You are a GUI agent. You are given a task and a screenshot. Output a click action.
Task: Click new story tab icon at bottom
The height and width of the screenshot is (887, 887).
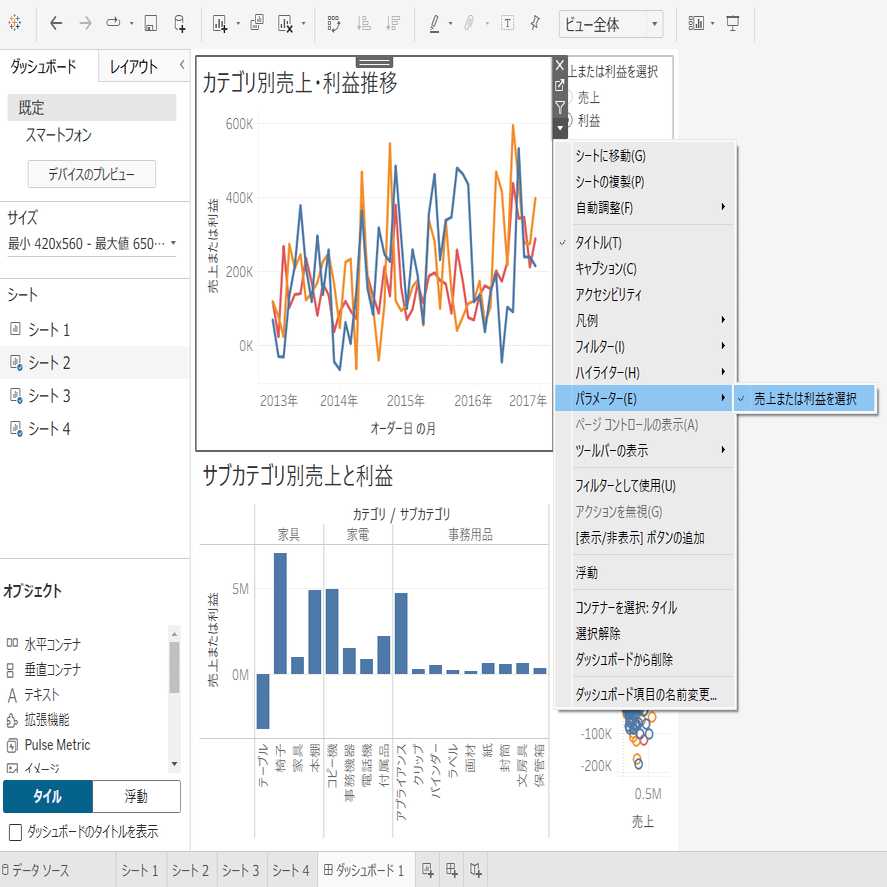(476, 869)
